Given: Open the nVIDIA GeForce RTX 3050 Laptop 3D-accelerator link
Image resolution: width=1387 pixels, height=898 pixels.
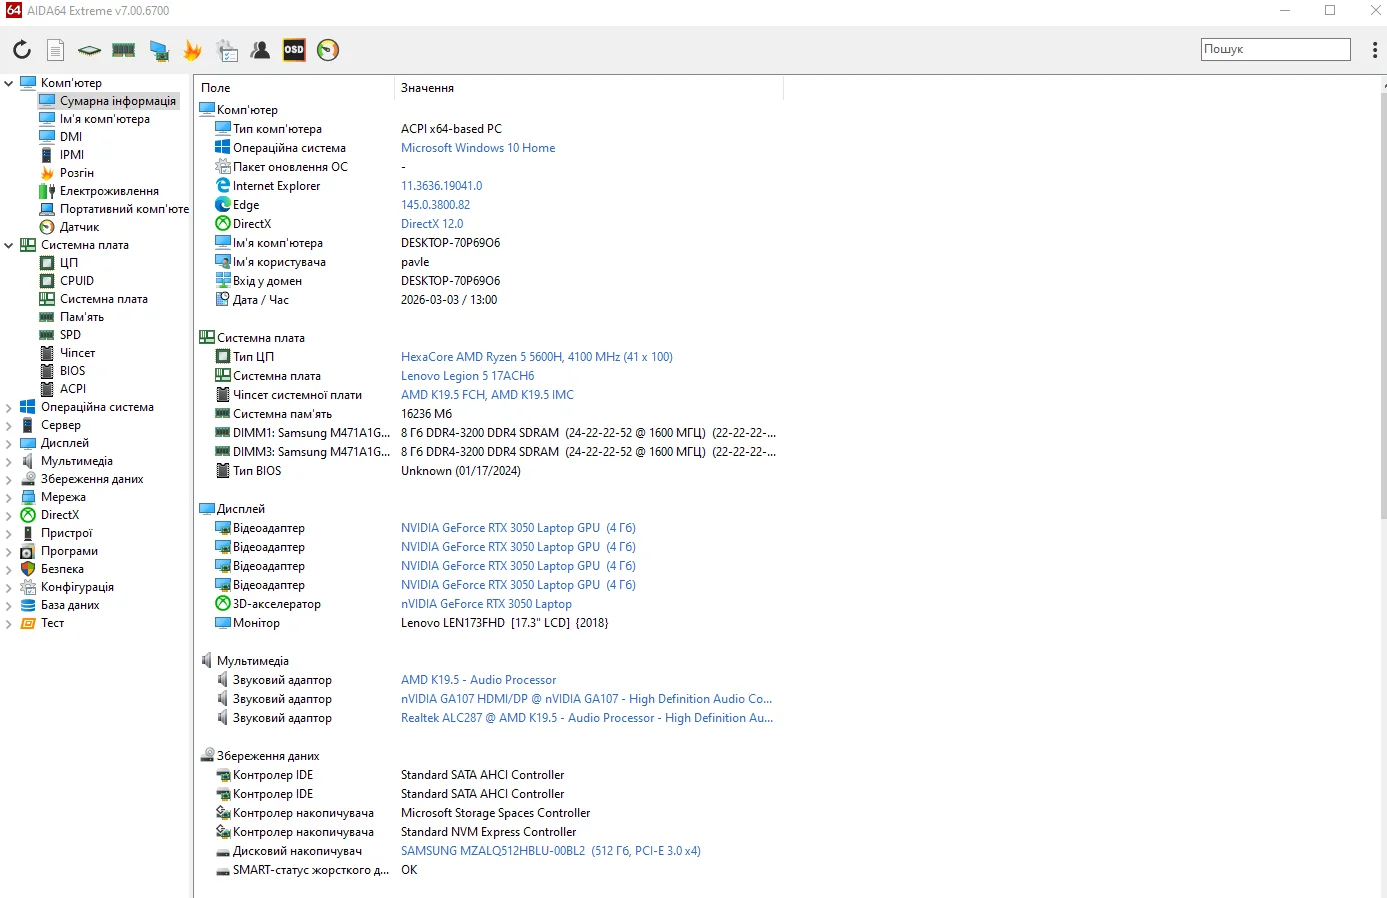Looking at the screenshot, I should [486, 604].
